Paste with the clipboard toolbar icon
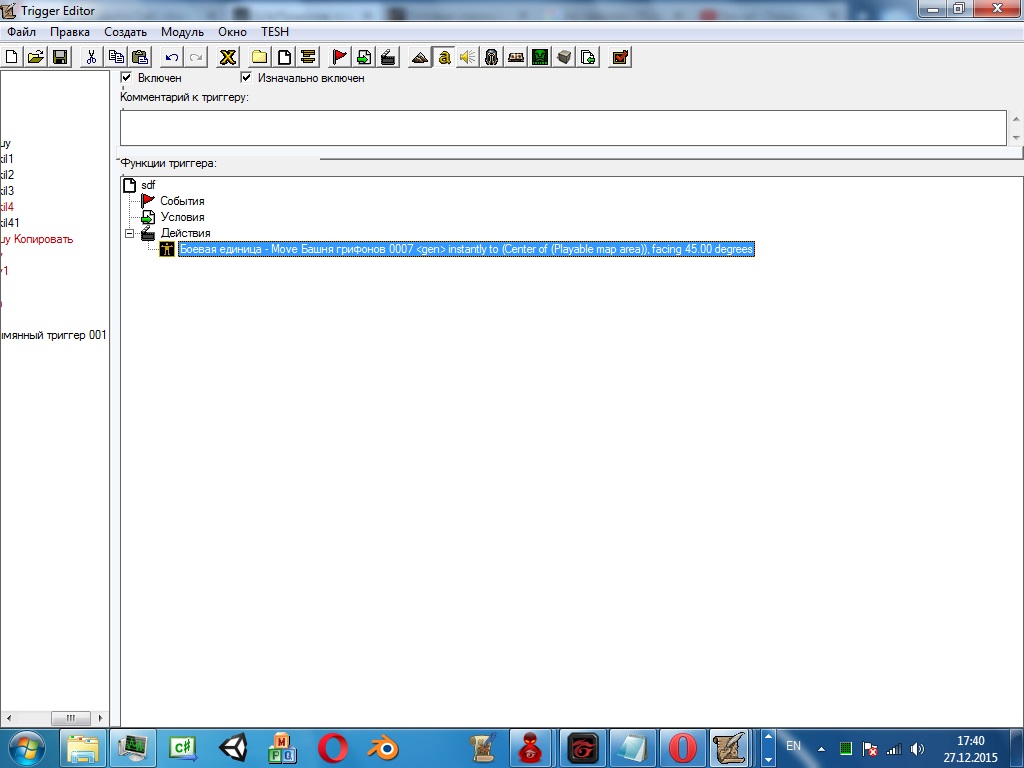The image size is (1024, 768). [140, 57]
